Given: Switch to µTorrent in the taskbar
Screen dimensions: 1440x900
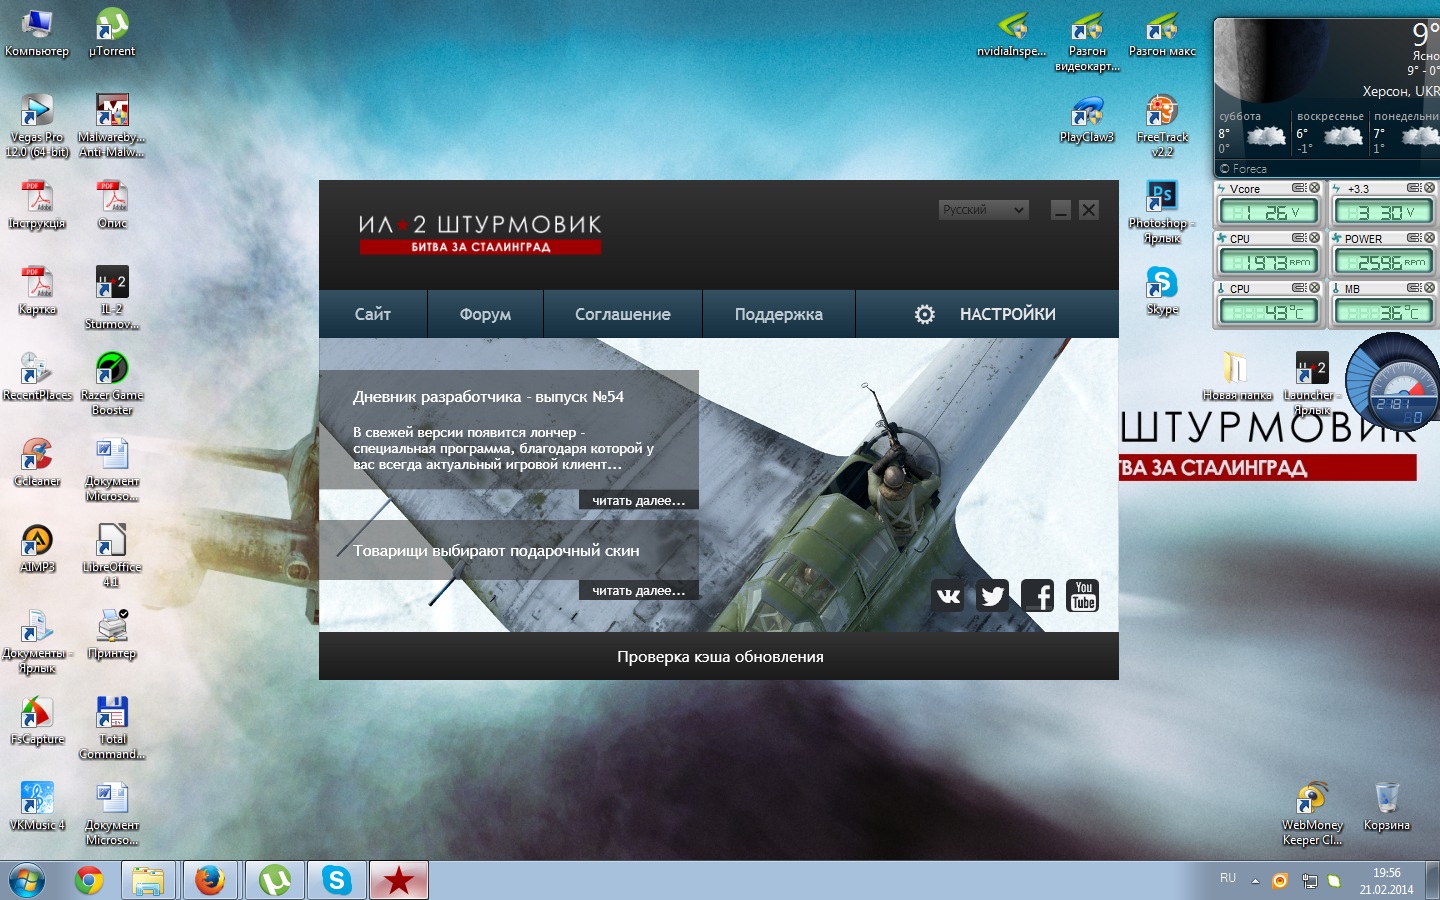Looking at the screenshot, I should [x=274, y=881].
